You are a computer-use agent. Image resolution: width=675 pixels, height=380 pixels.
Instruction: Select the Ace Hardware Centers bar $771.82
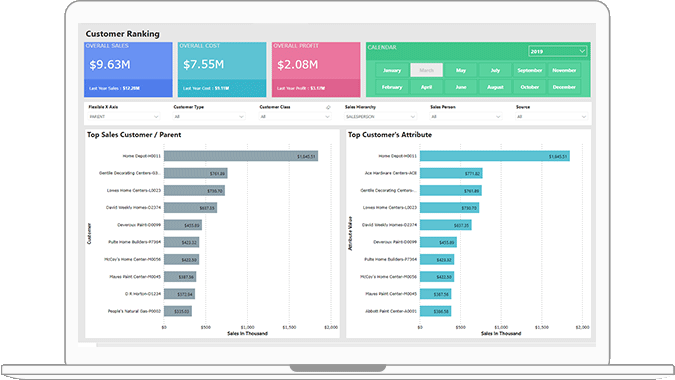click(451, 173)
